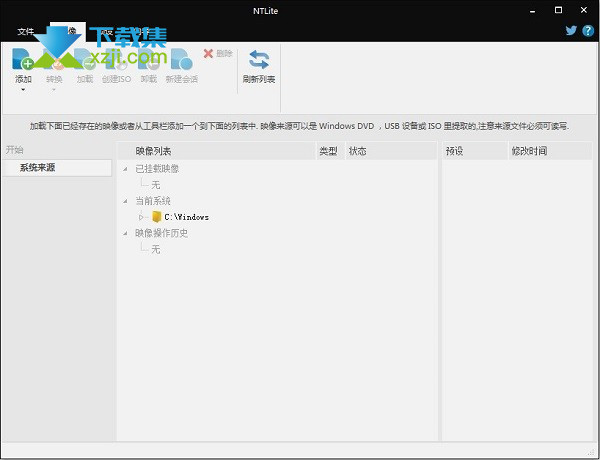Click the red X 删除 (Delete) button
Viewport: 600px width, 460px height.
pos(218,54)
